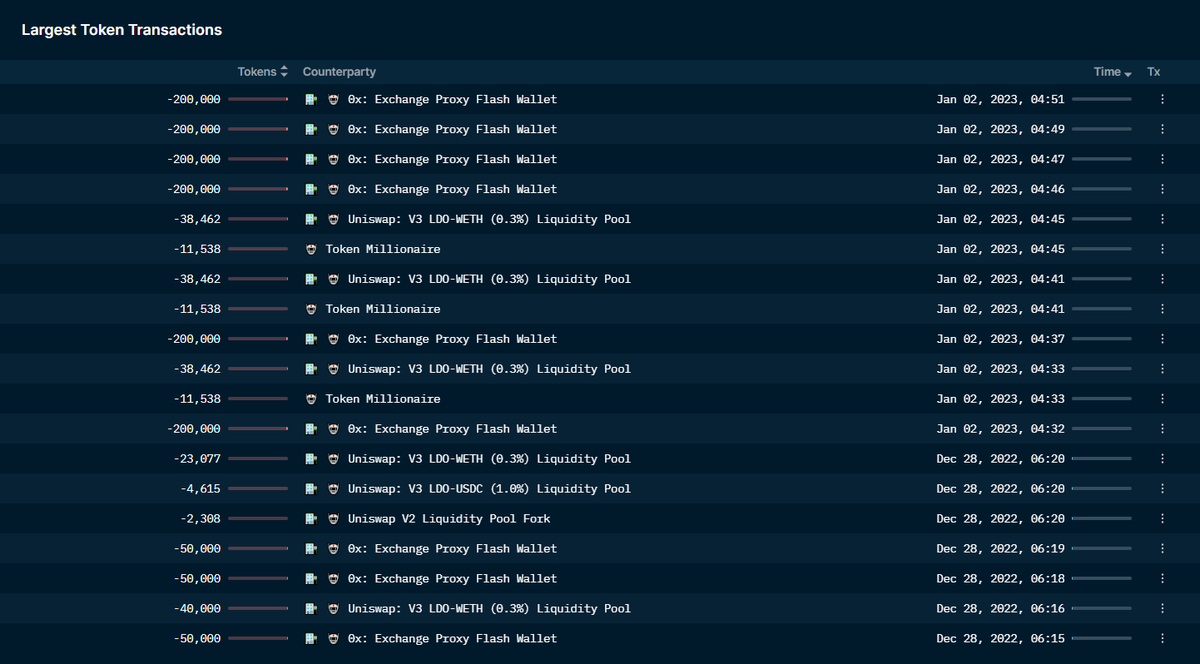This screenshot has height=664, width=1200.
Task: Open the three-dot menu for the 04:37 transaction
Action: (x=1162, y=339)
